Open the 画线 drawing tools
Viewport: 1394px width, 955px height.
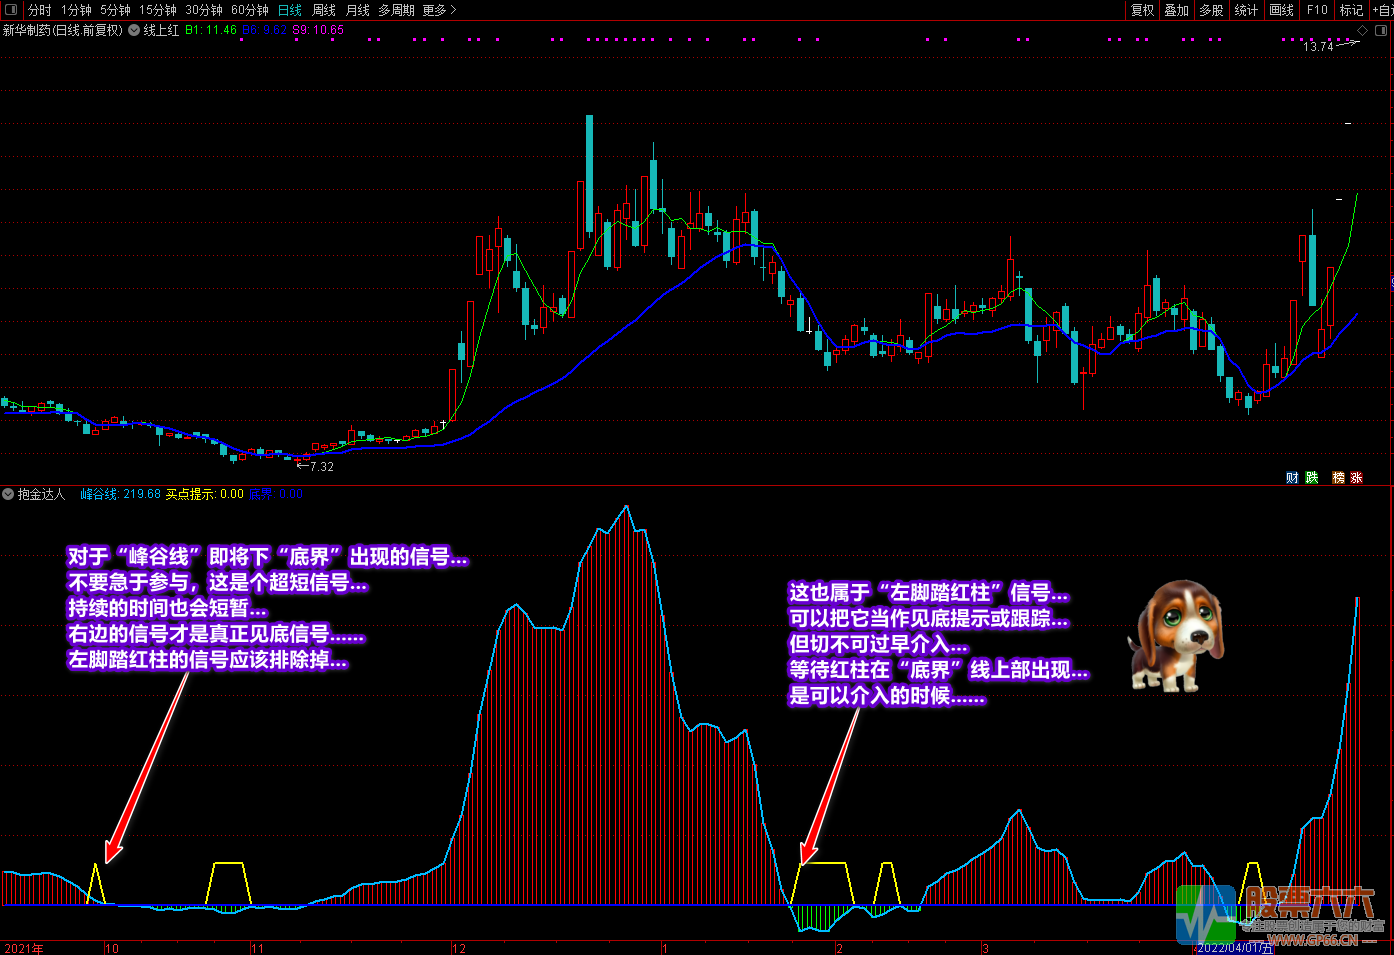(1281, 10)
